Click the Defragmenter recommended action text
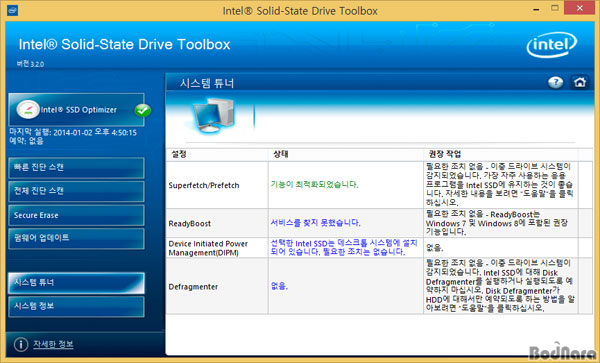This screenshot has width=600, height=363. point(500,286)
